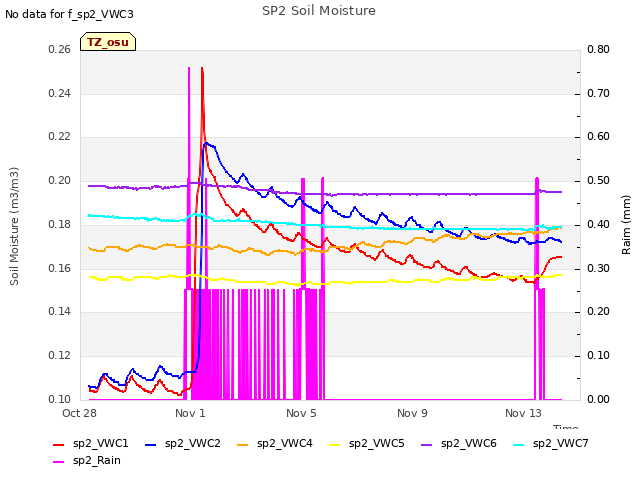Click the cyan sp2_VWC7 legend swatch

tap(518, 445)
